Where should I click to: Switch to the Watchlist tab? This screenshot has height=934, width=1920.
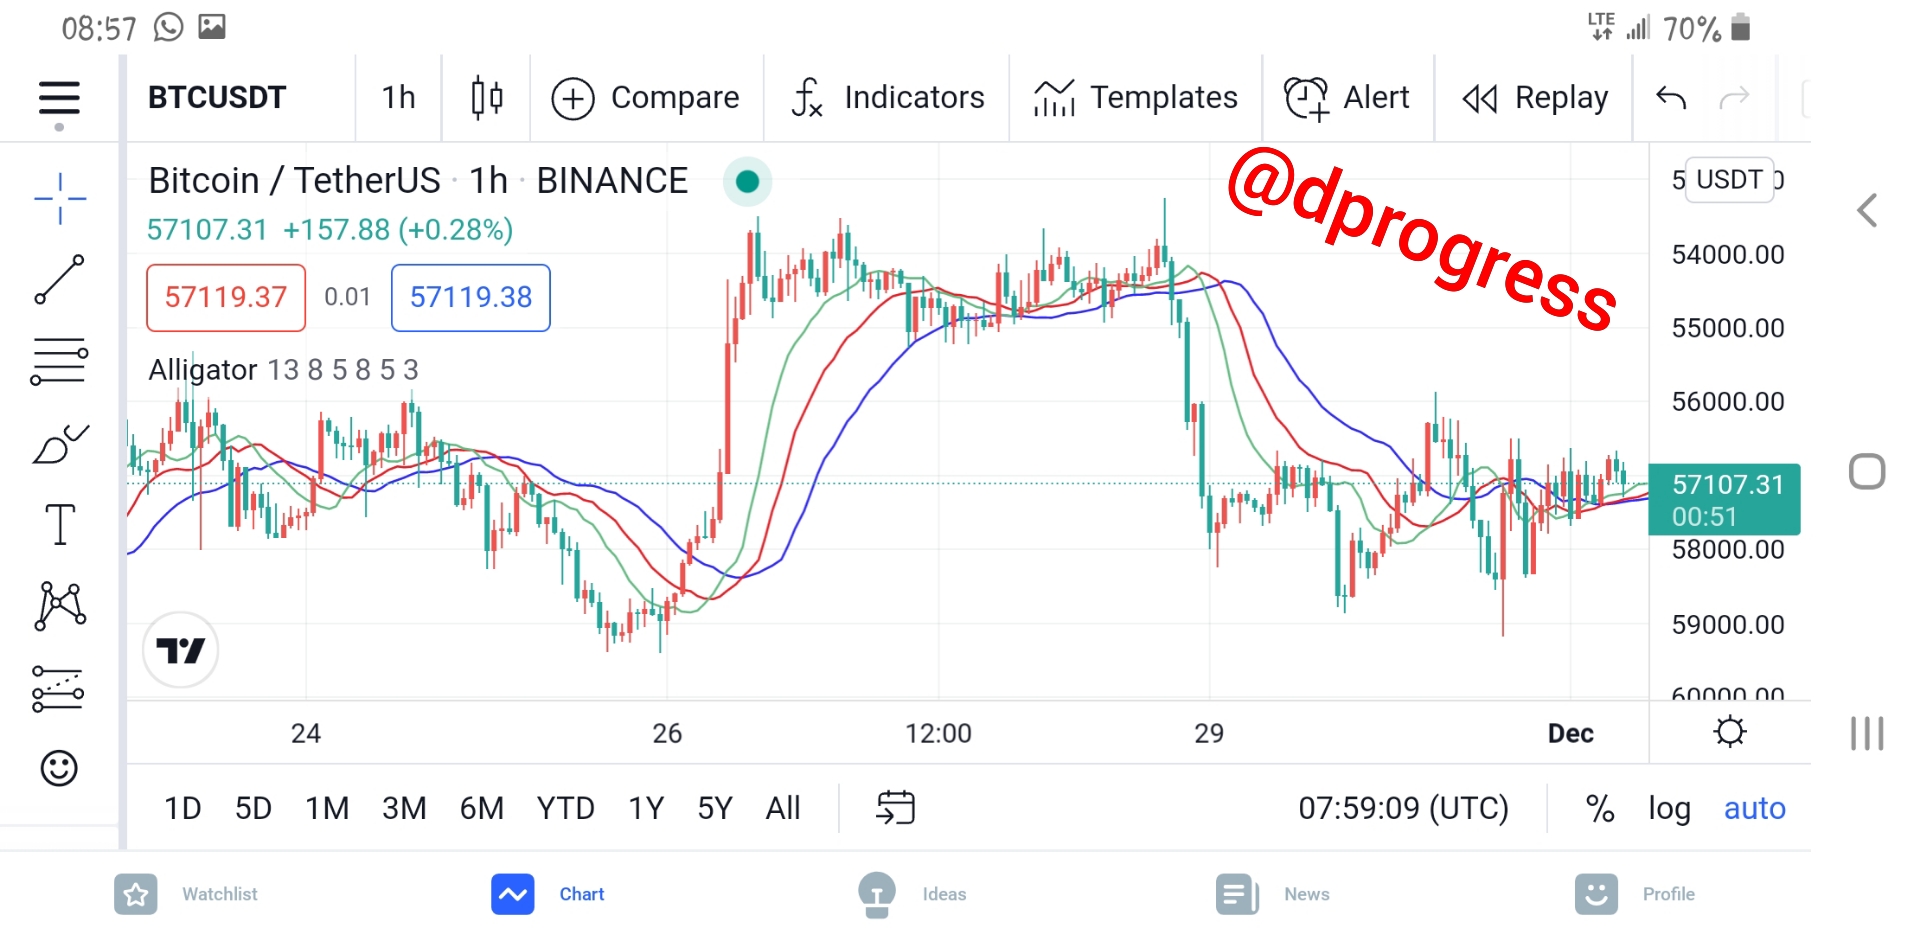(186, 894)
